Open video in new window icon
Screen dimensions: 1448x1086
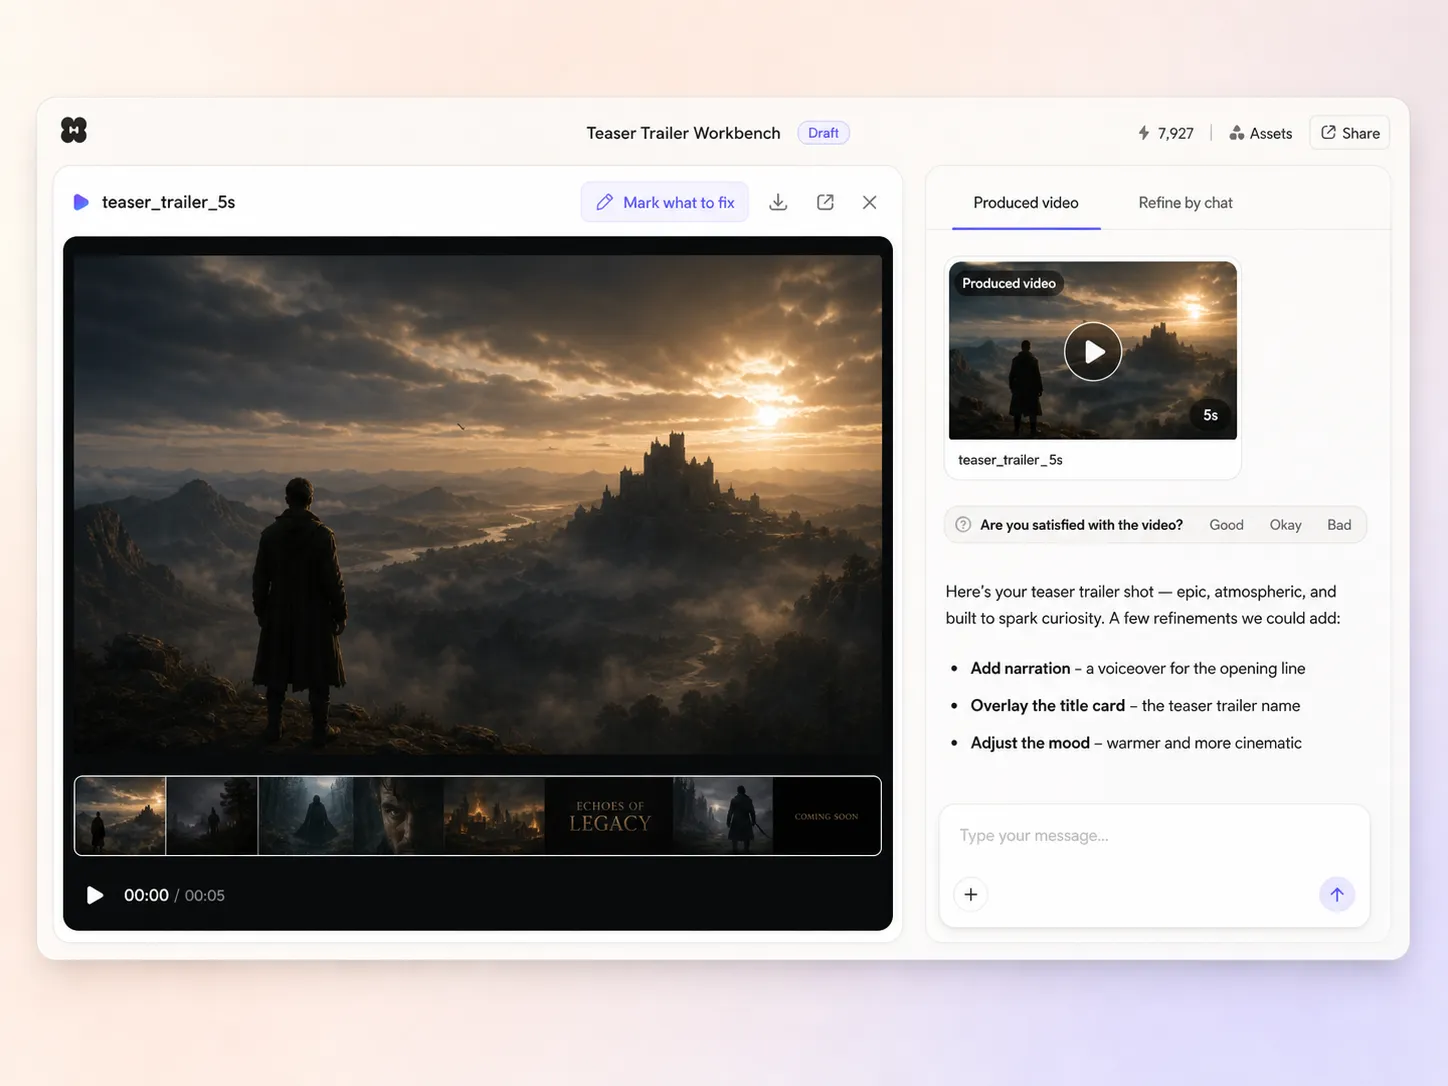(825, 202)
